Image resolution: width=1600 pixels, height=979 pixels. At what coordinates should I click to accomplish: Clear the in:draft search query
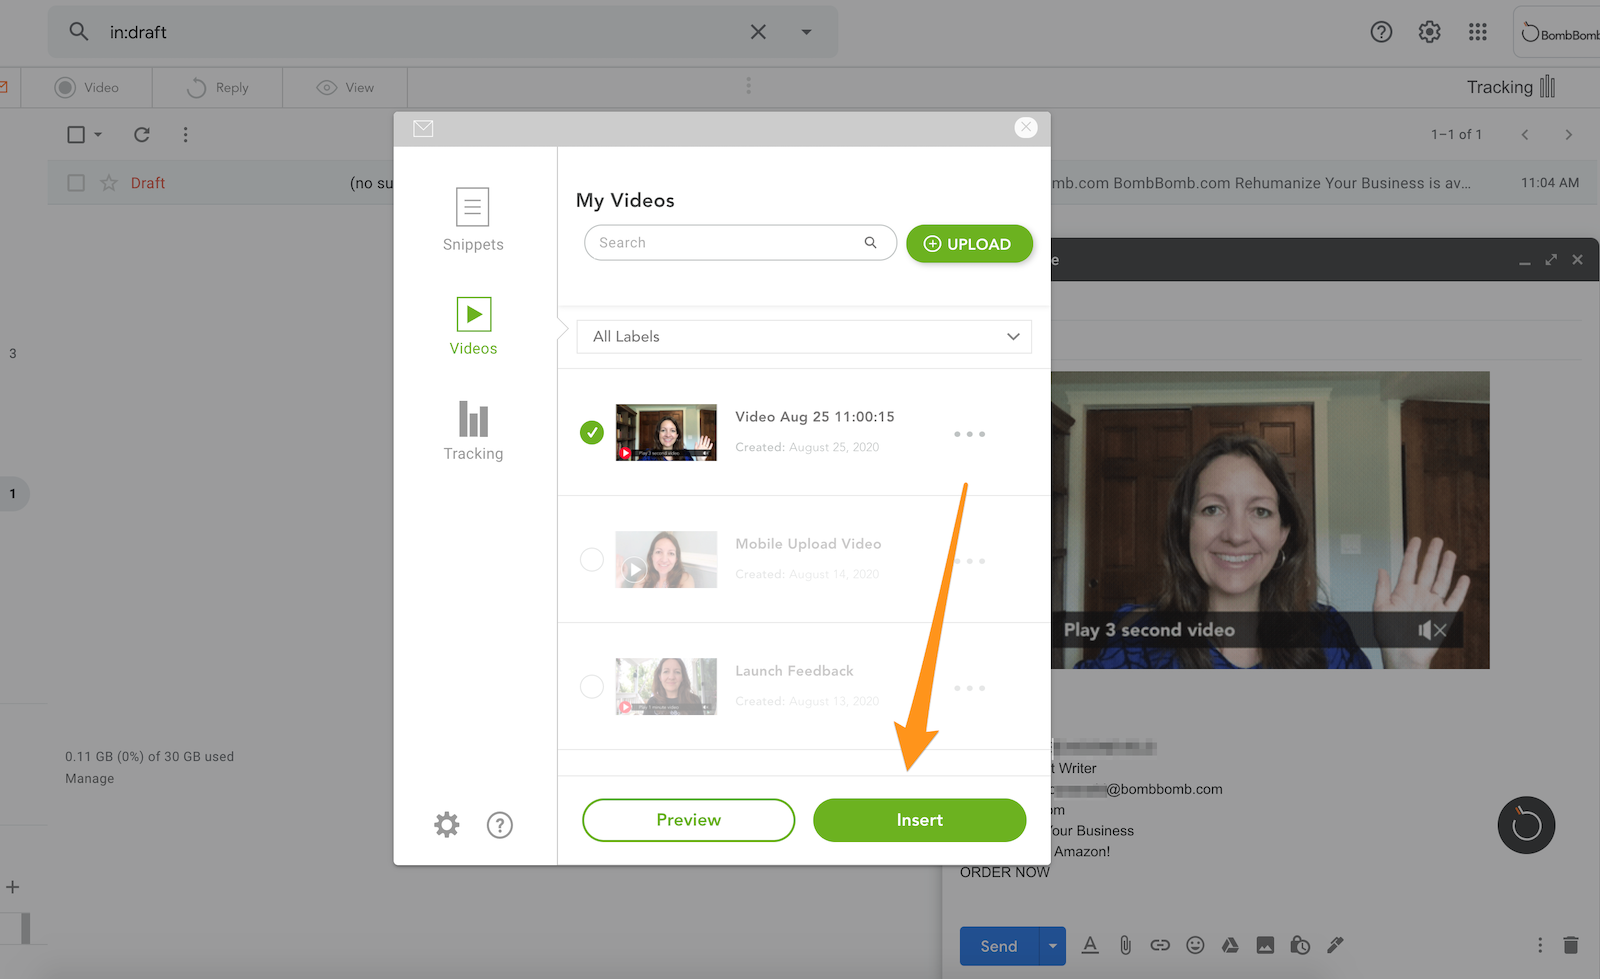(x=758, y=32)
